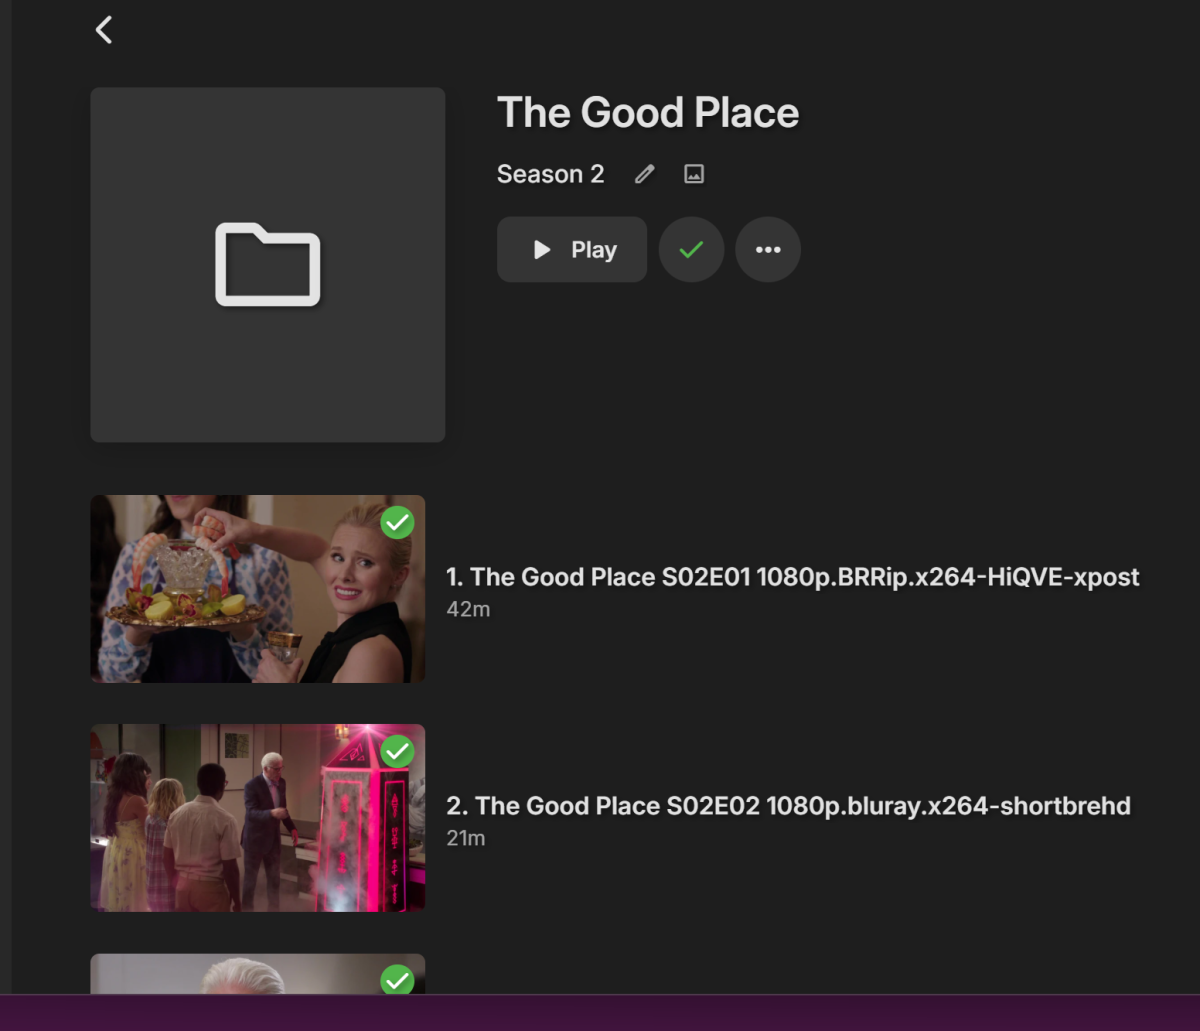Click the 42m duration of episode 1
The image size is (1200, 1031).
[x=468, y=609]
